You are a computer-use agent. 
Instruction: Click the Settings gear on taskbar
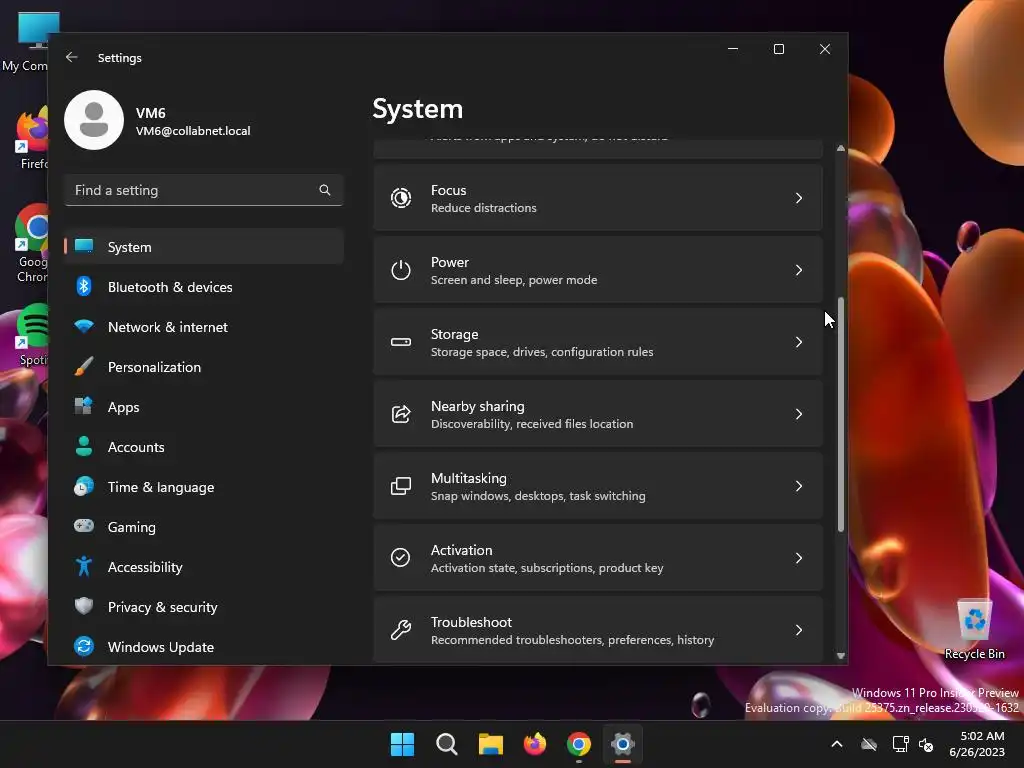622,744
